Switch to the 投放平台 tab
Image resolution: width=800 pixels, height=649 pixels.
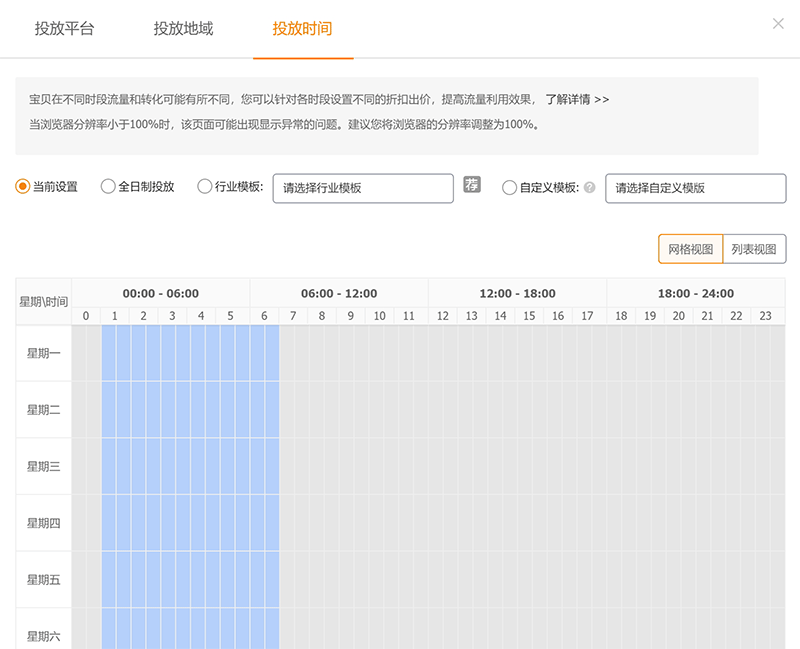[64, 29]
